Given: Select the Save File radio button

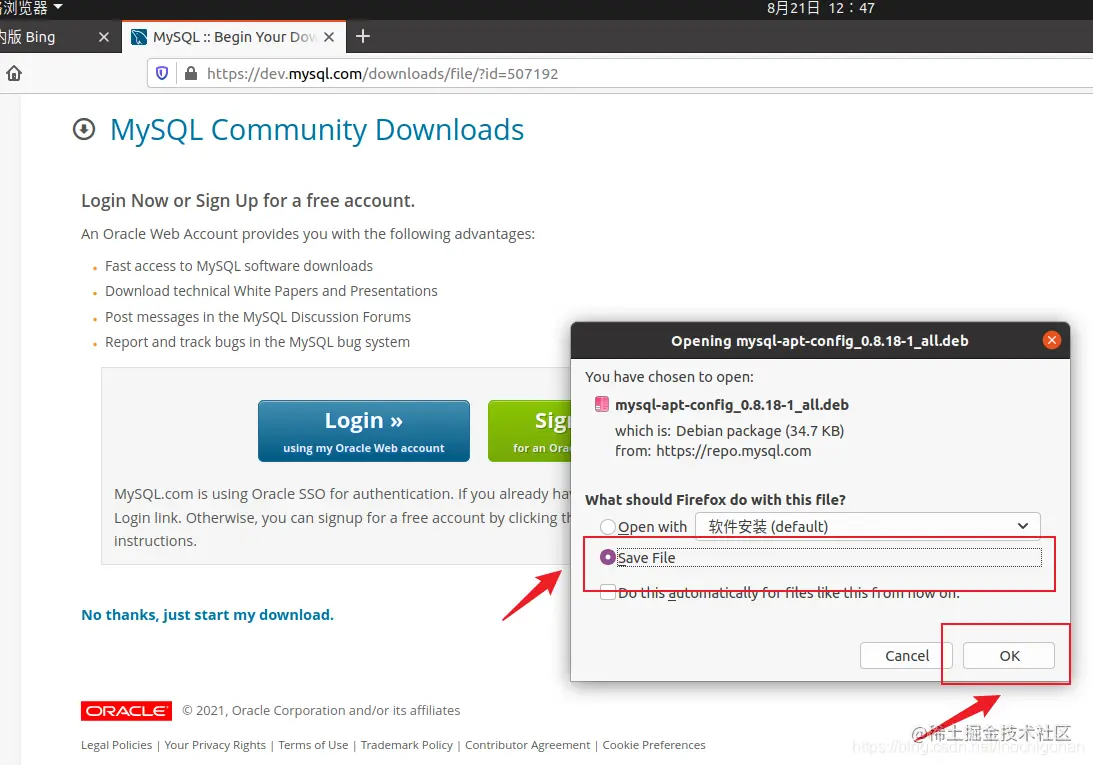Looking at the screenshot, I should [608, 557].
